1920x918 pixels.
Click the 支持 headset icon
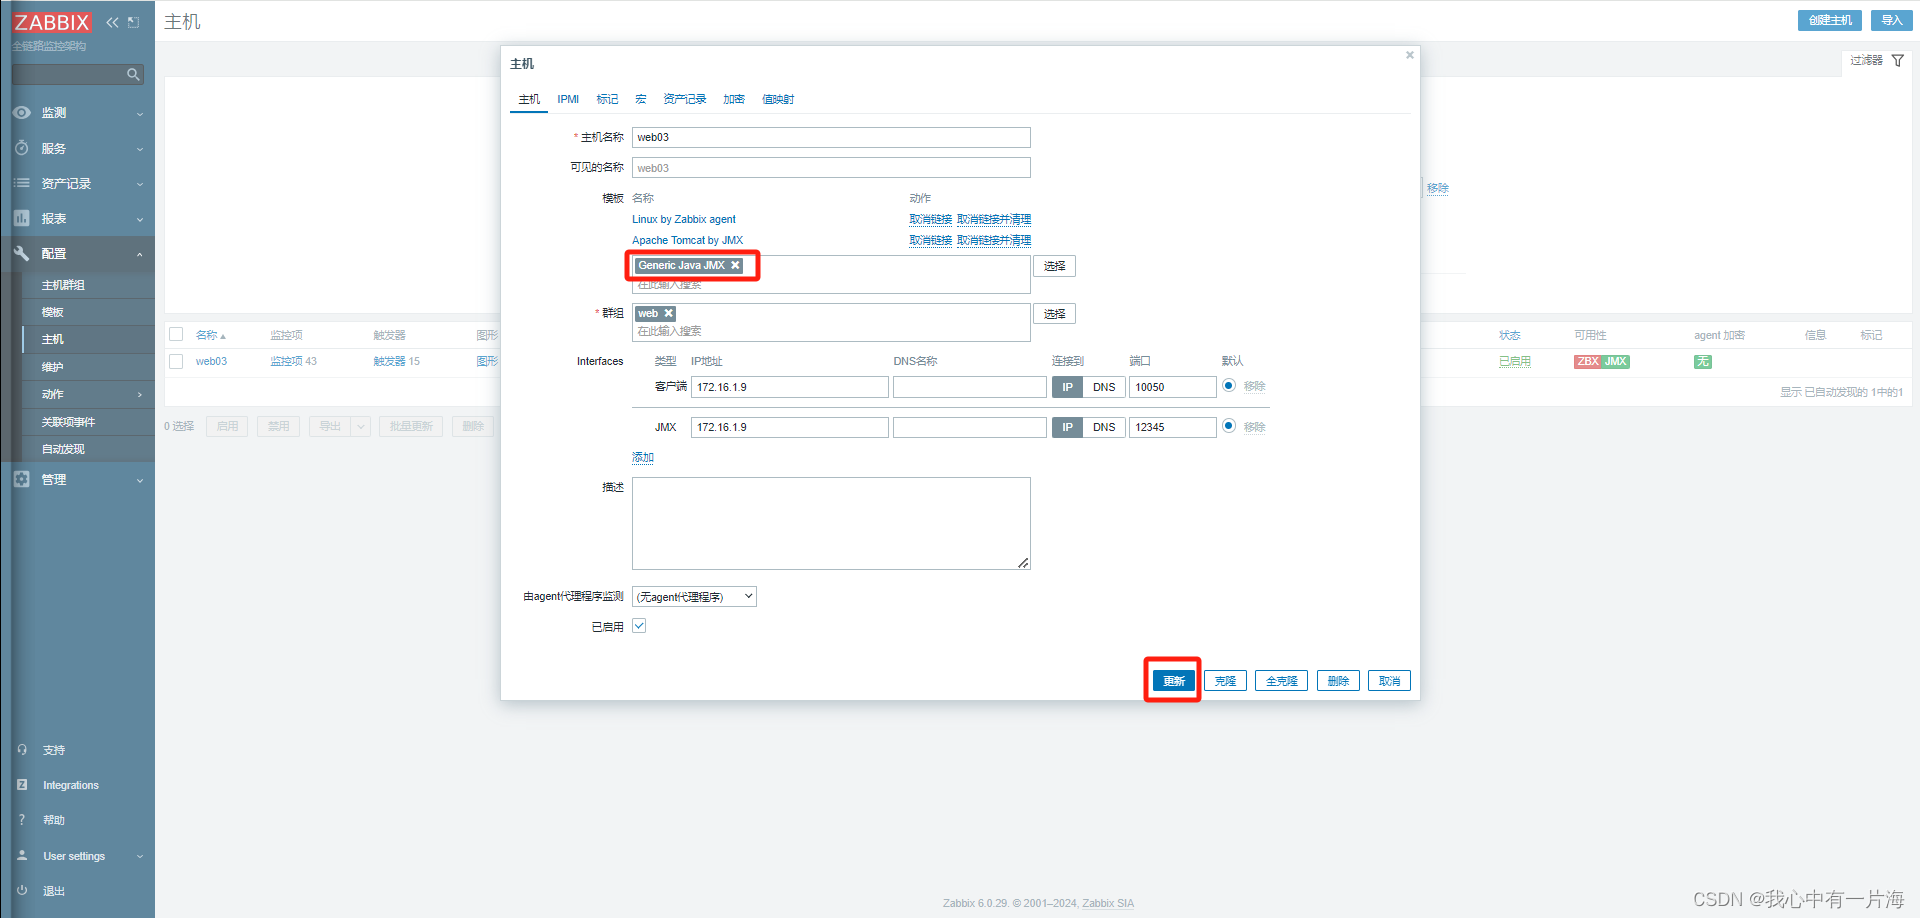pos(22,749)
